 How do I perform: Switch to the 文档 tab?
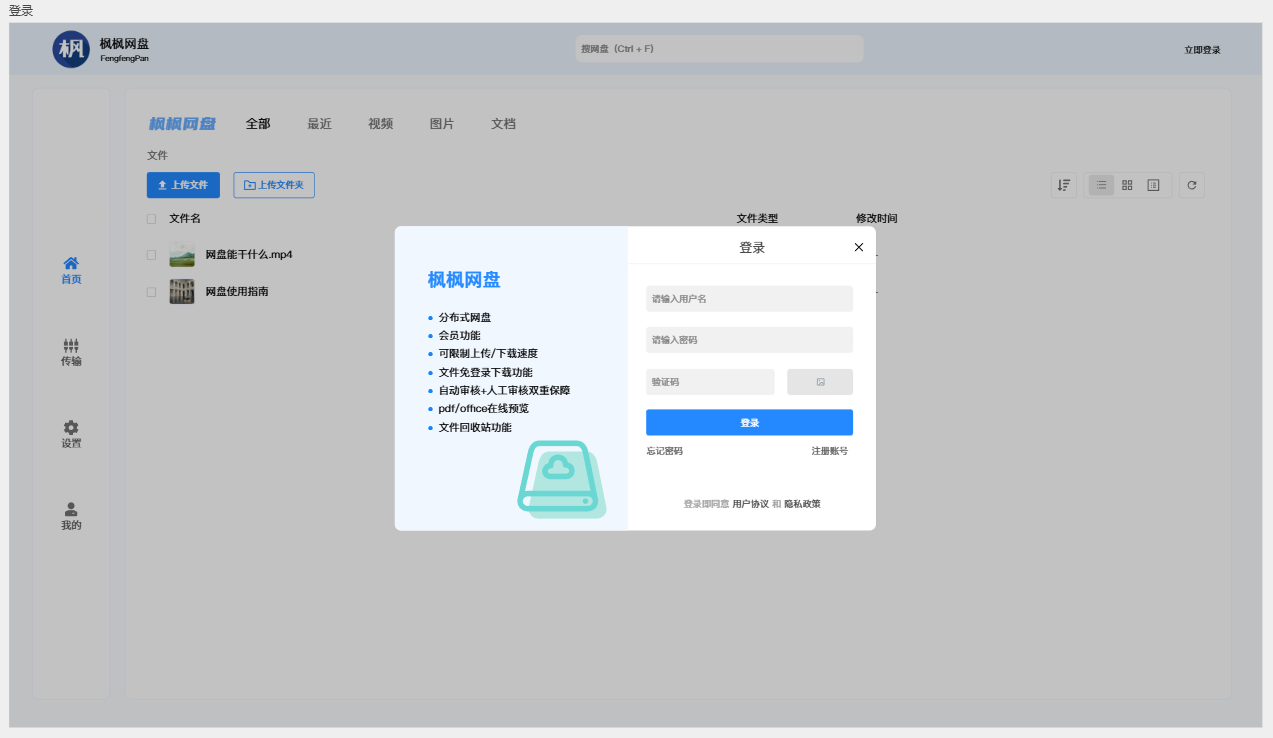click(504, 124)
